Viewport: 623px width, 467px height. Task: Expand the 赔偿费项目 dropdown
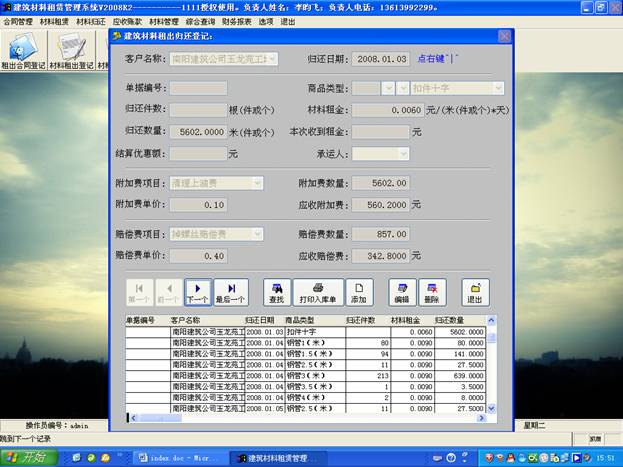click(257, 234)
